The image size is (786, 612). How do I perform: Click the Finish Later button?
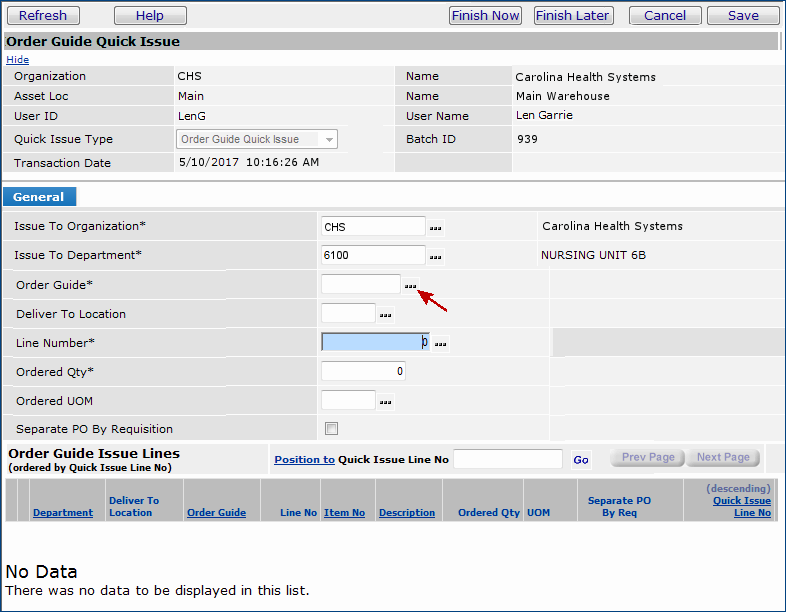(x=573, y=16)
